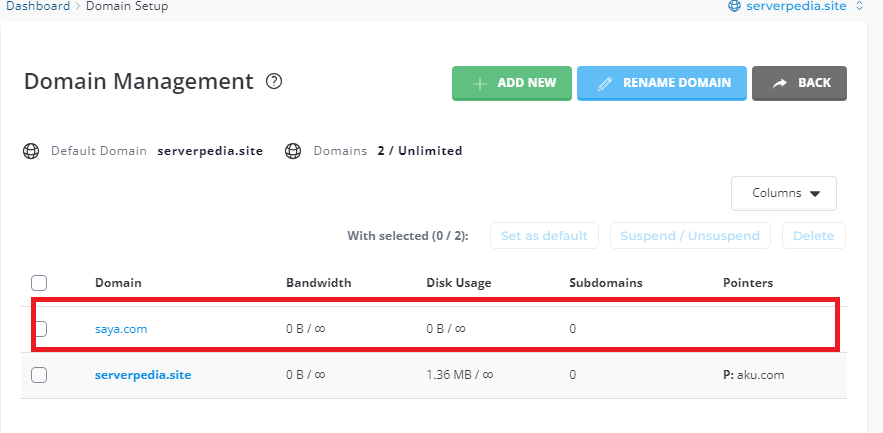
Task: Click the plus icon on Add New
Action: pyautogui.click(x=480, y=84)
